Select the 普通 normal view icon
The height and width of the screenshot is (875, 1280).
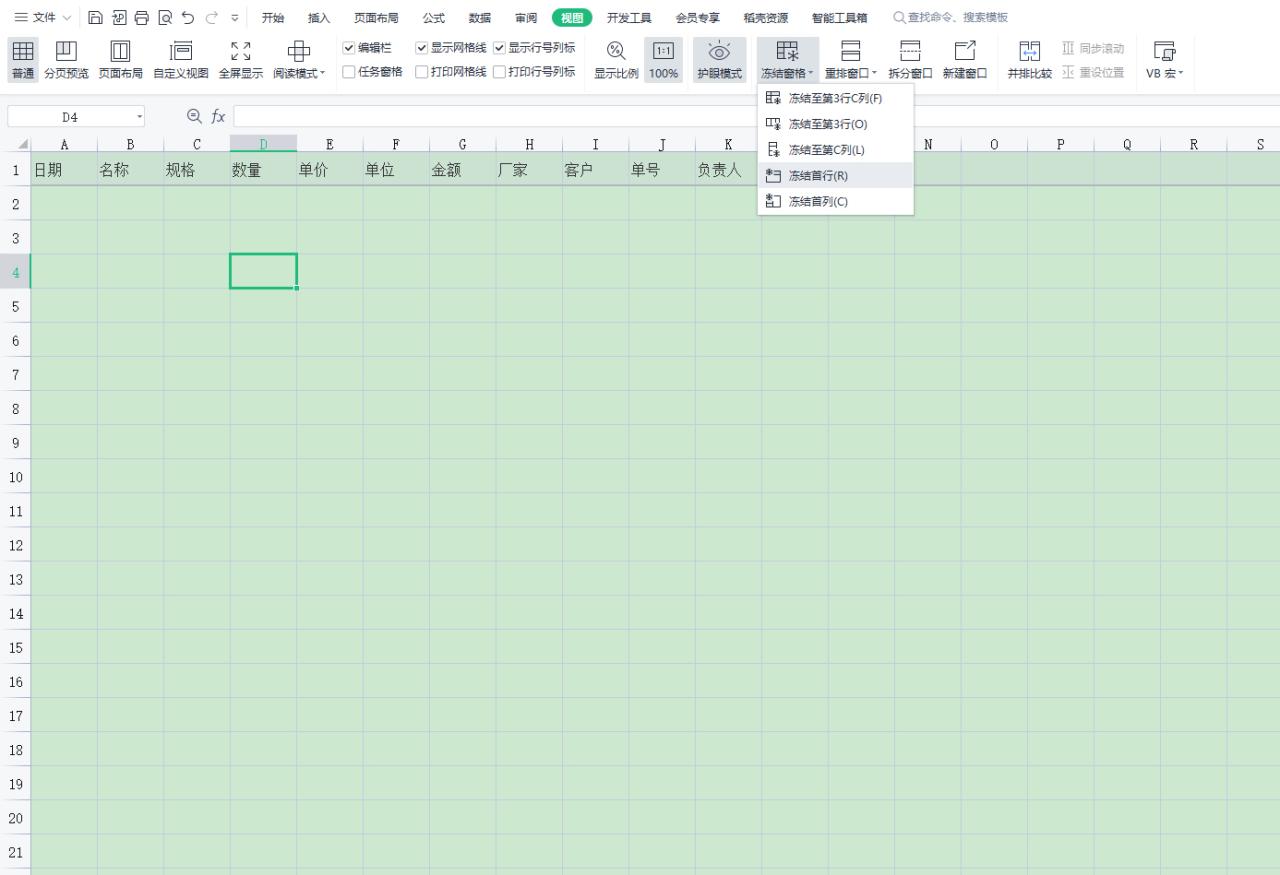tap(22, 51)
